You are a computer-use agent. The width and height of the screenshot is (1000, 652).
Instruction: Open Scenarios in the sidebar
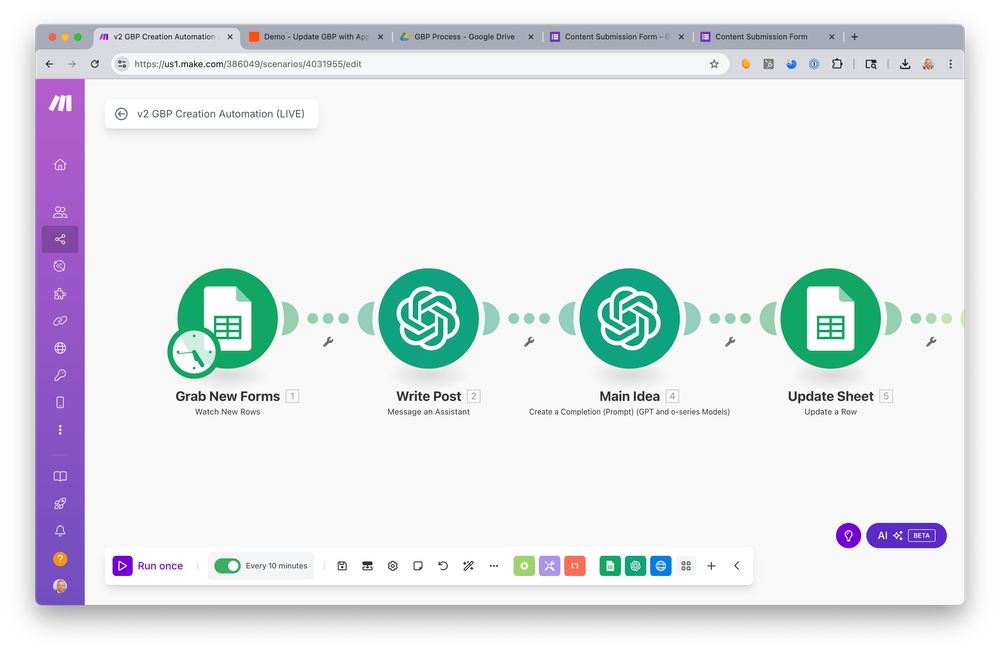click(60, 239)
